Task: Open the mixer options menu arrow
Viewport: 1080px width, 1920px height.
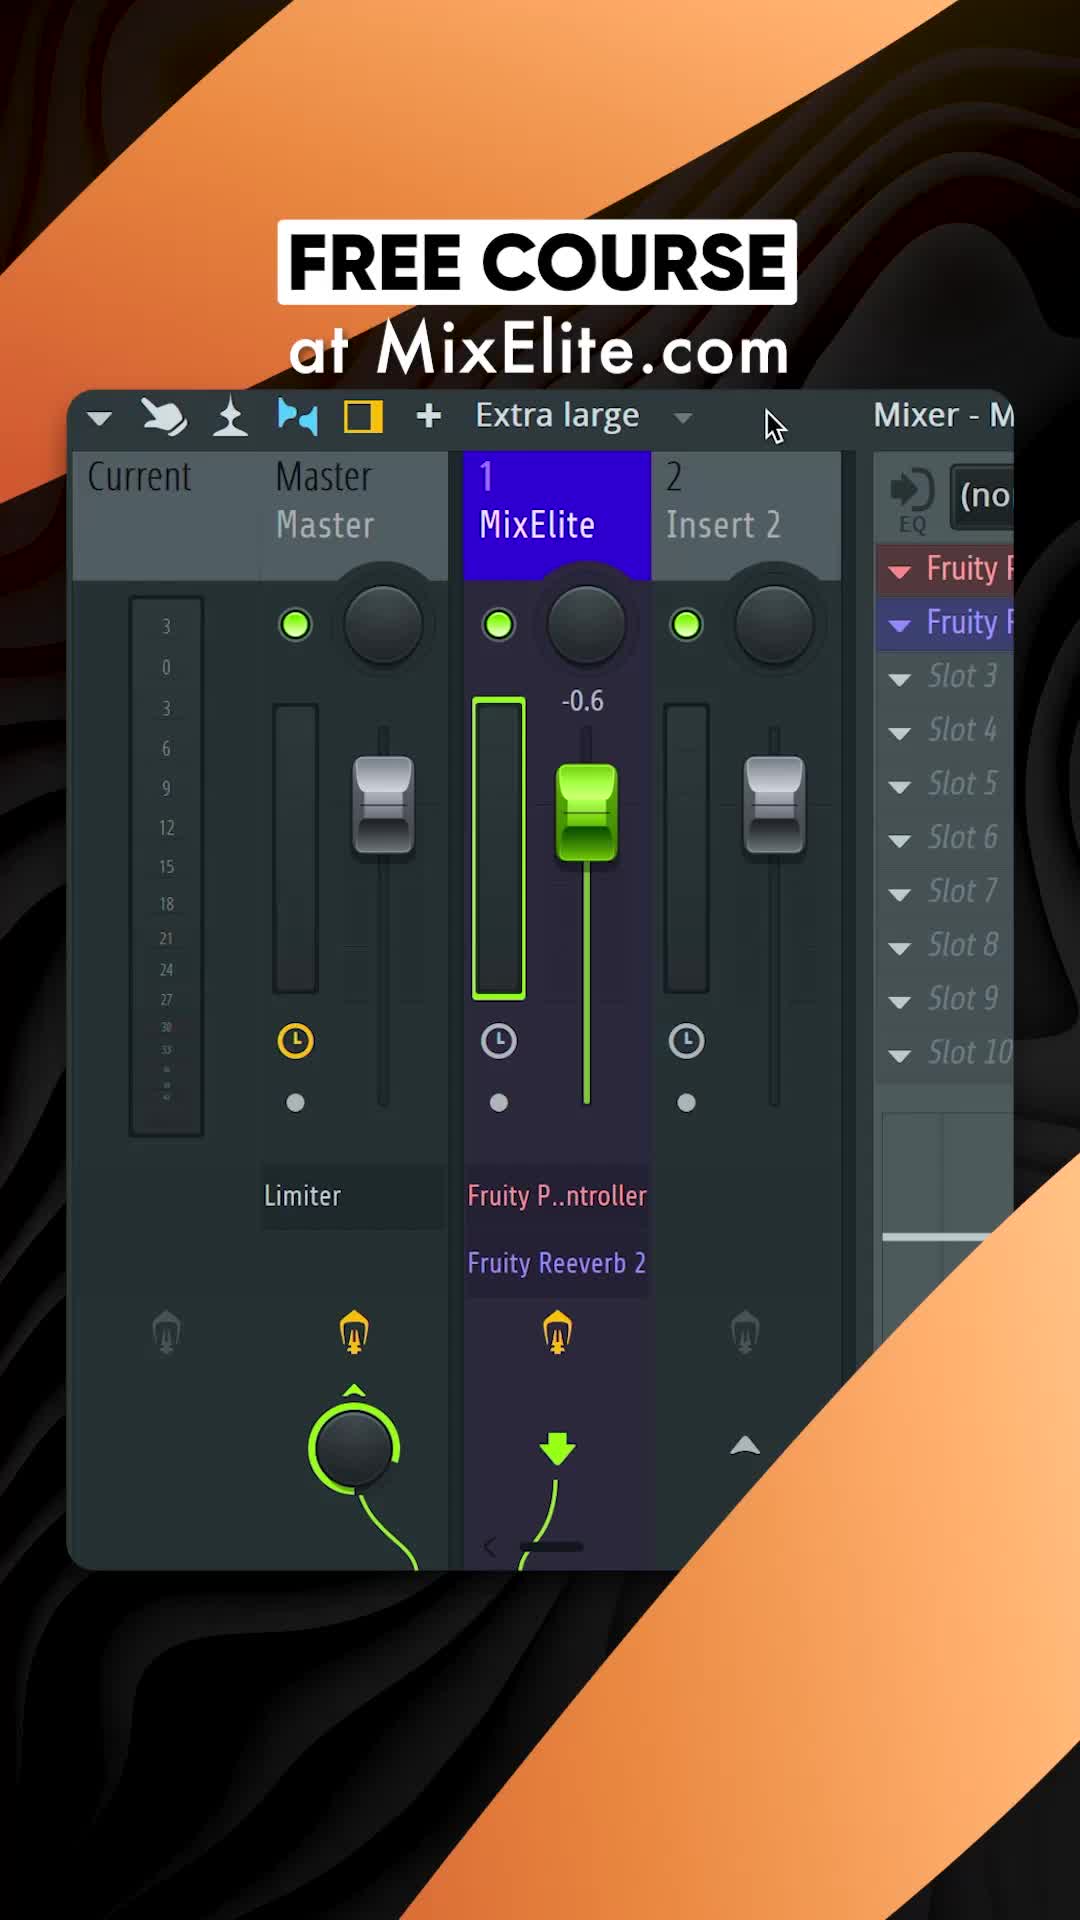Action: (99, 418)
